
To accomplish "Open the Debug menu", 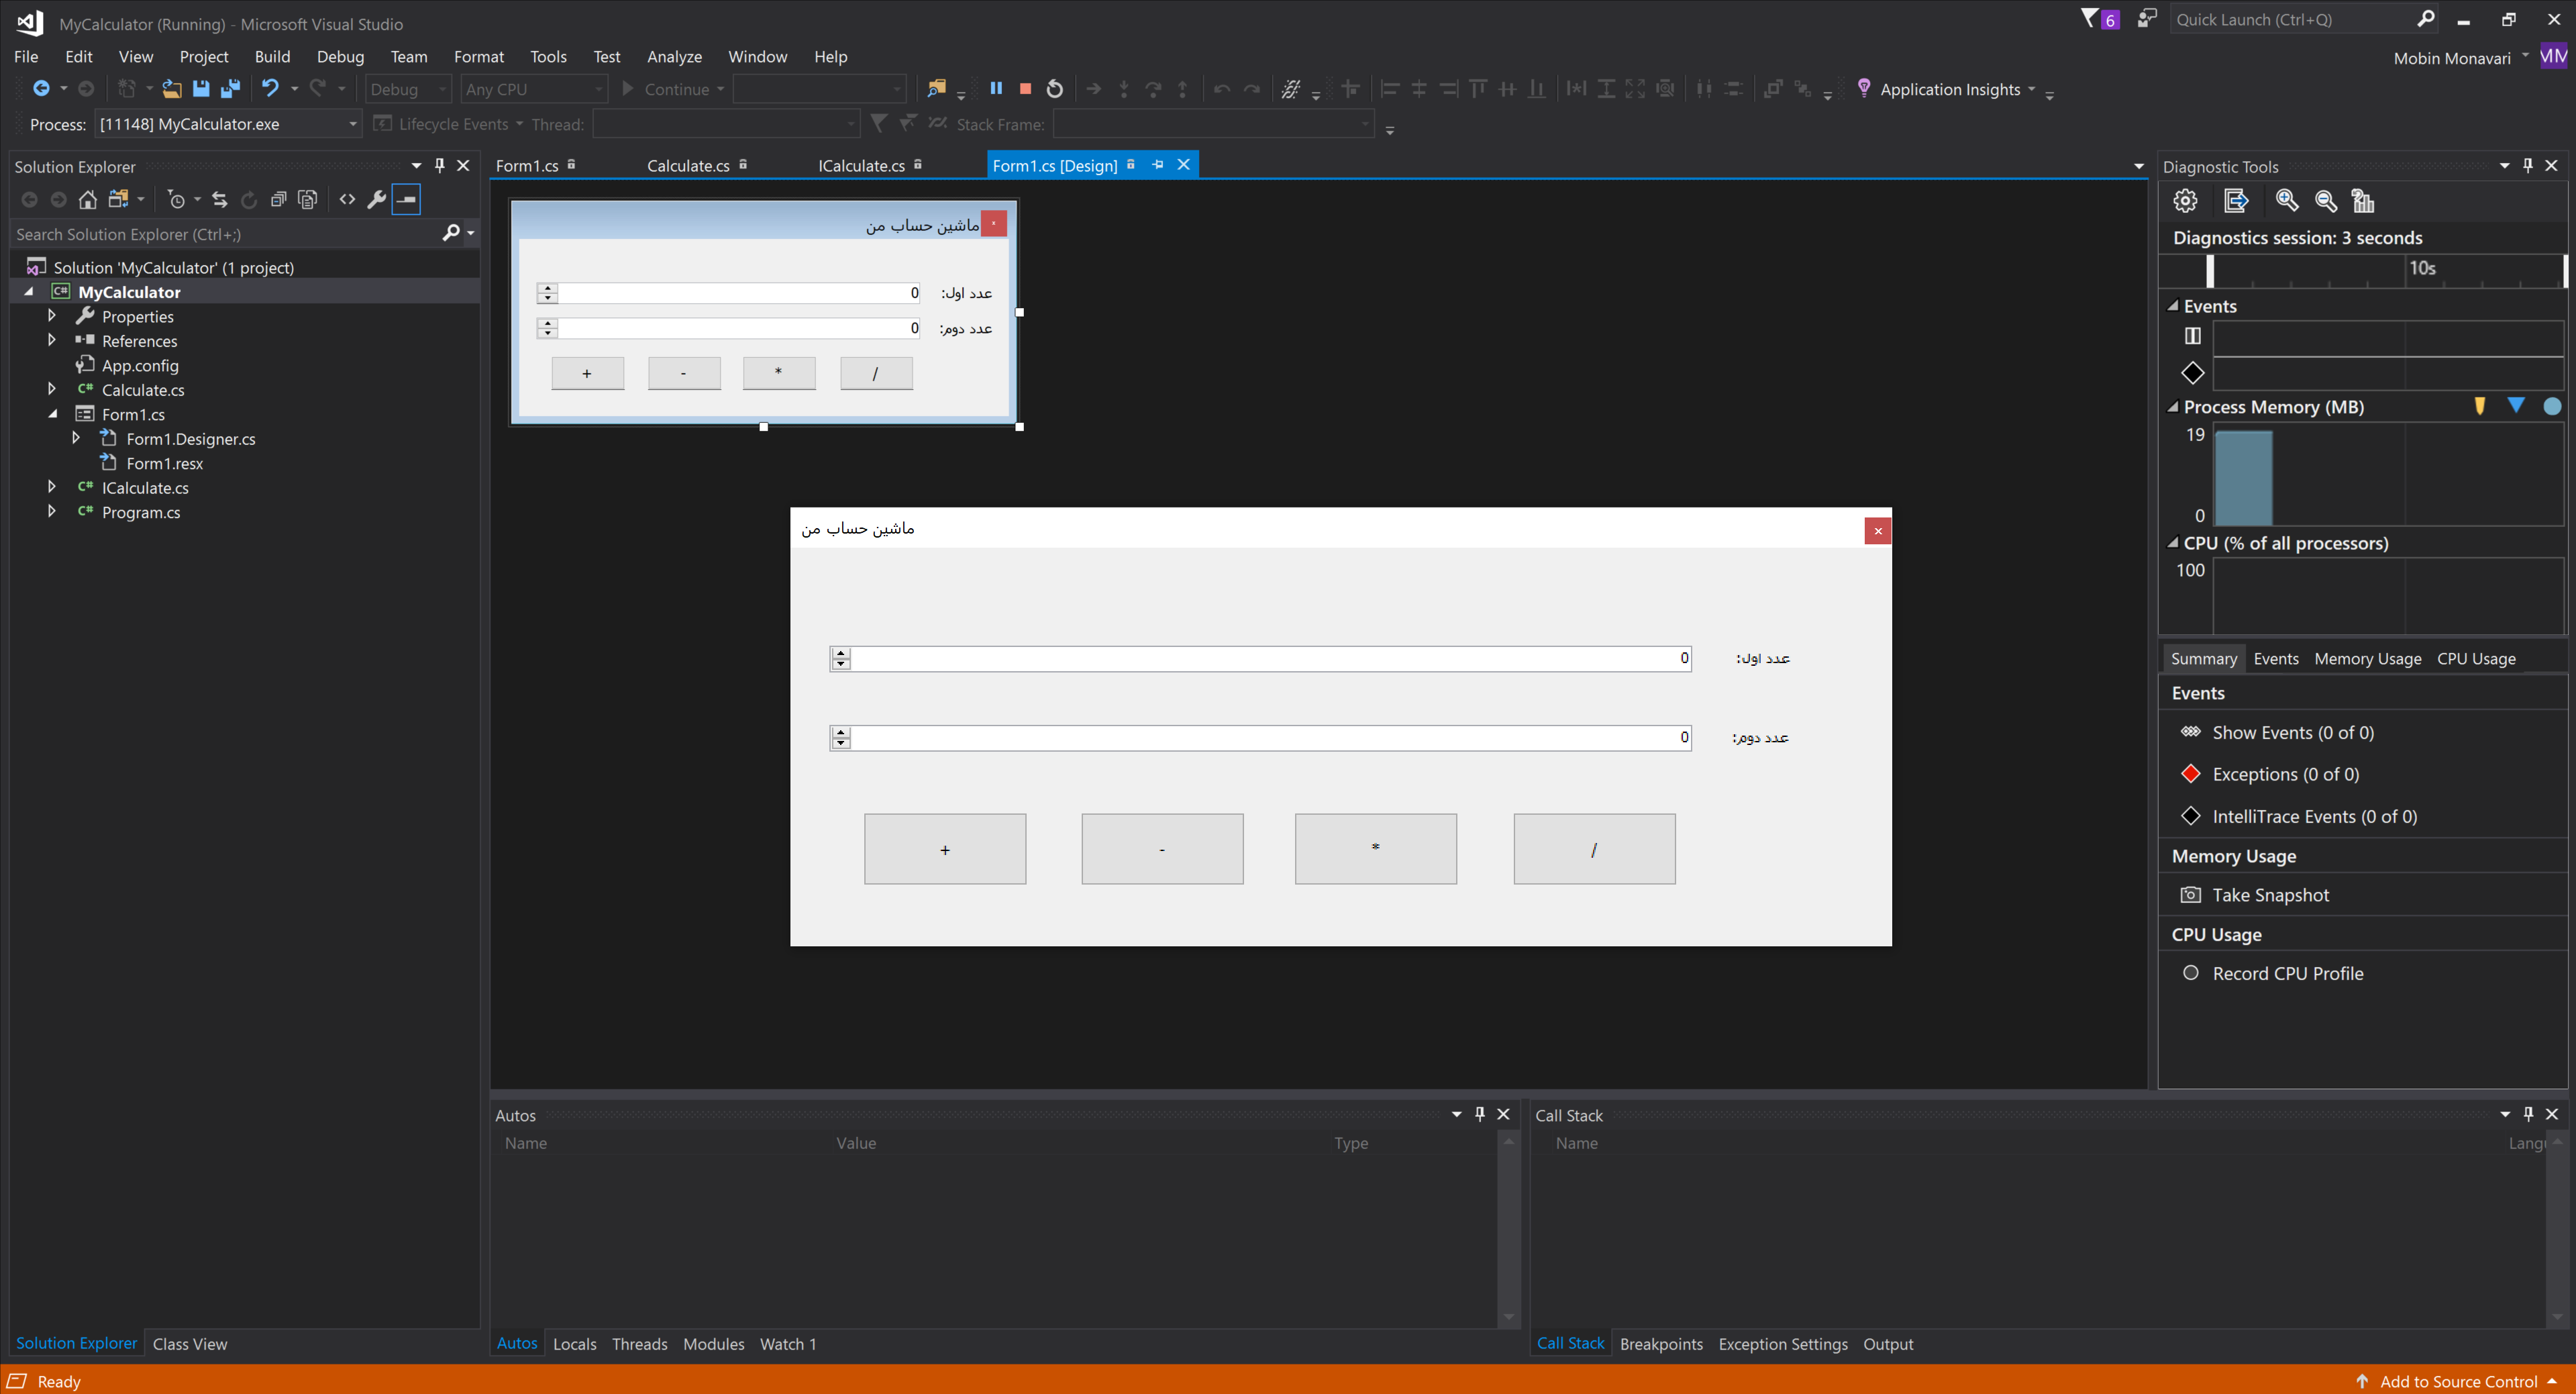I will (340, 57).
